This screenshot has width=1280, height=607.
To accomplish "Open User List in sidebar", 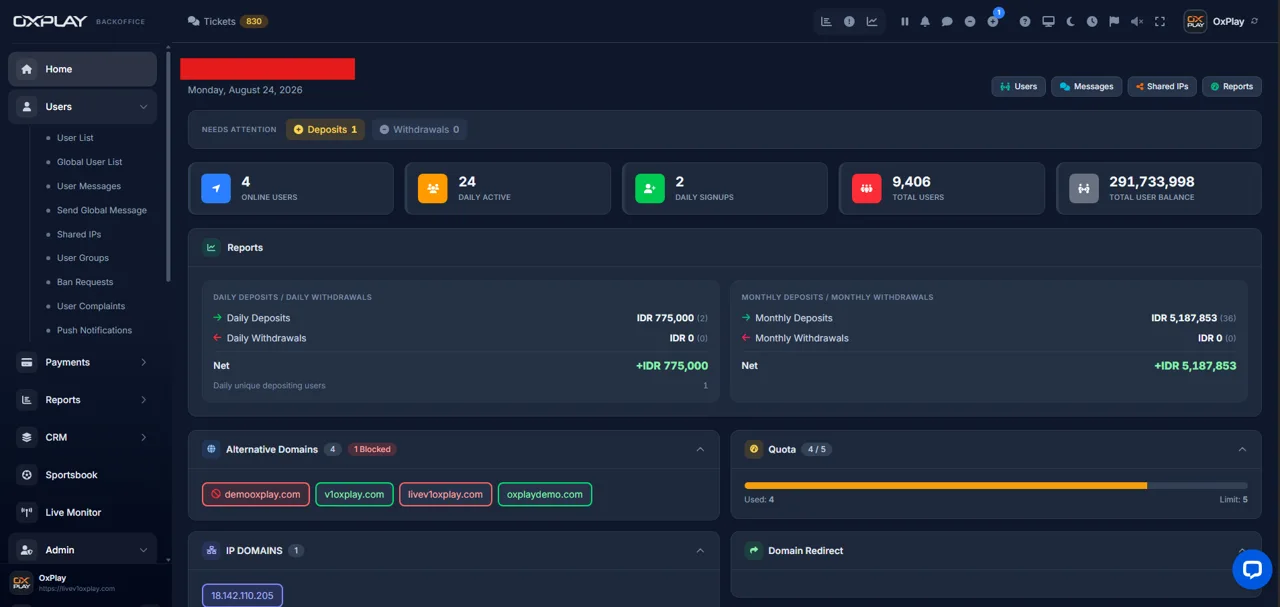I will [x=75, y=138].
